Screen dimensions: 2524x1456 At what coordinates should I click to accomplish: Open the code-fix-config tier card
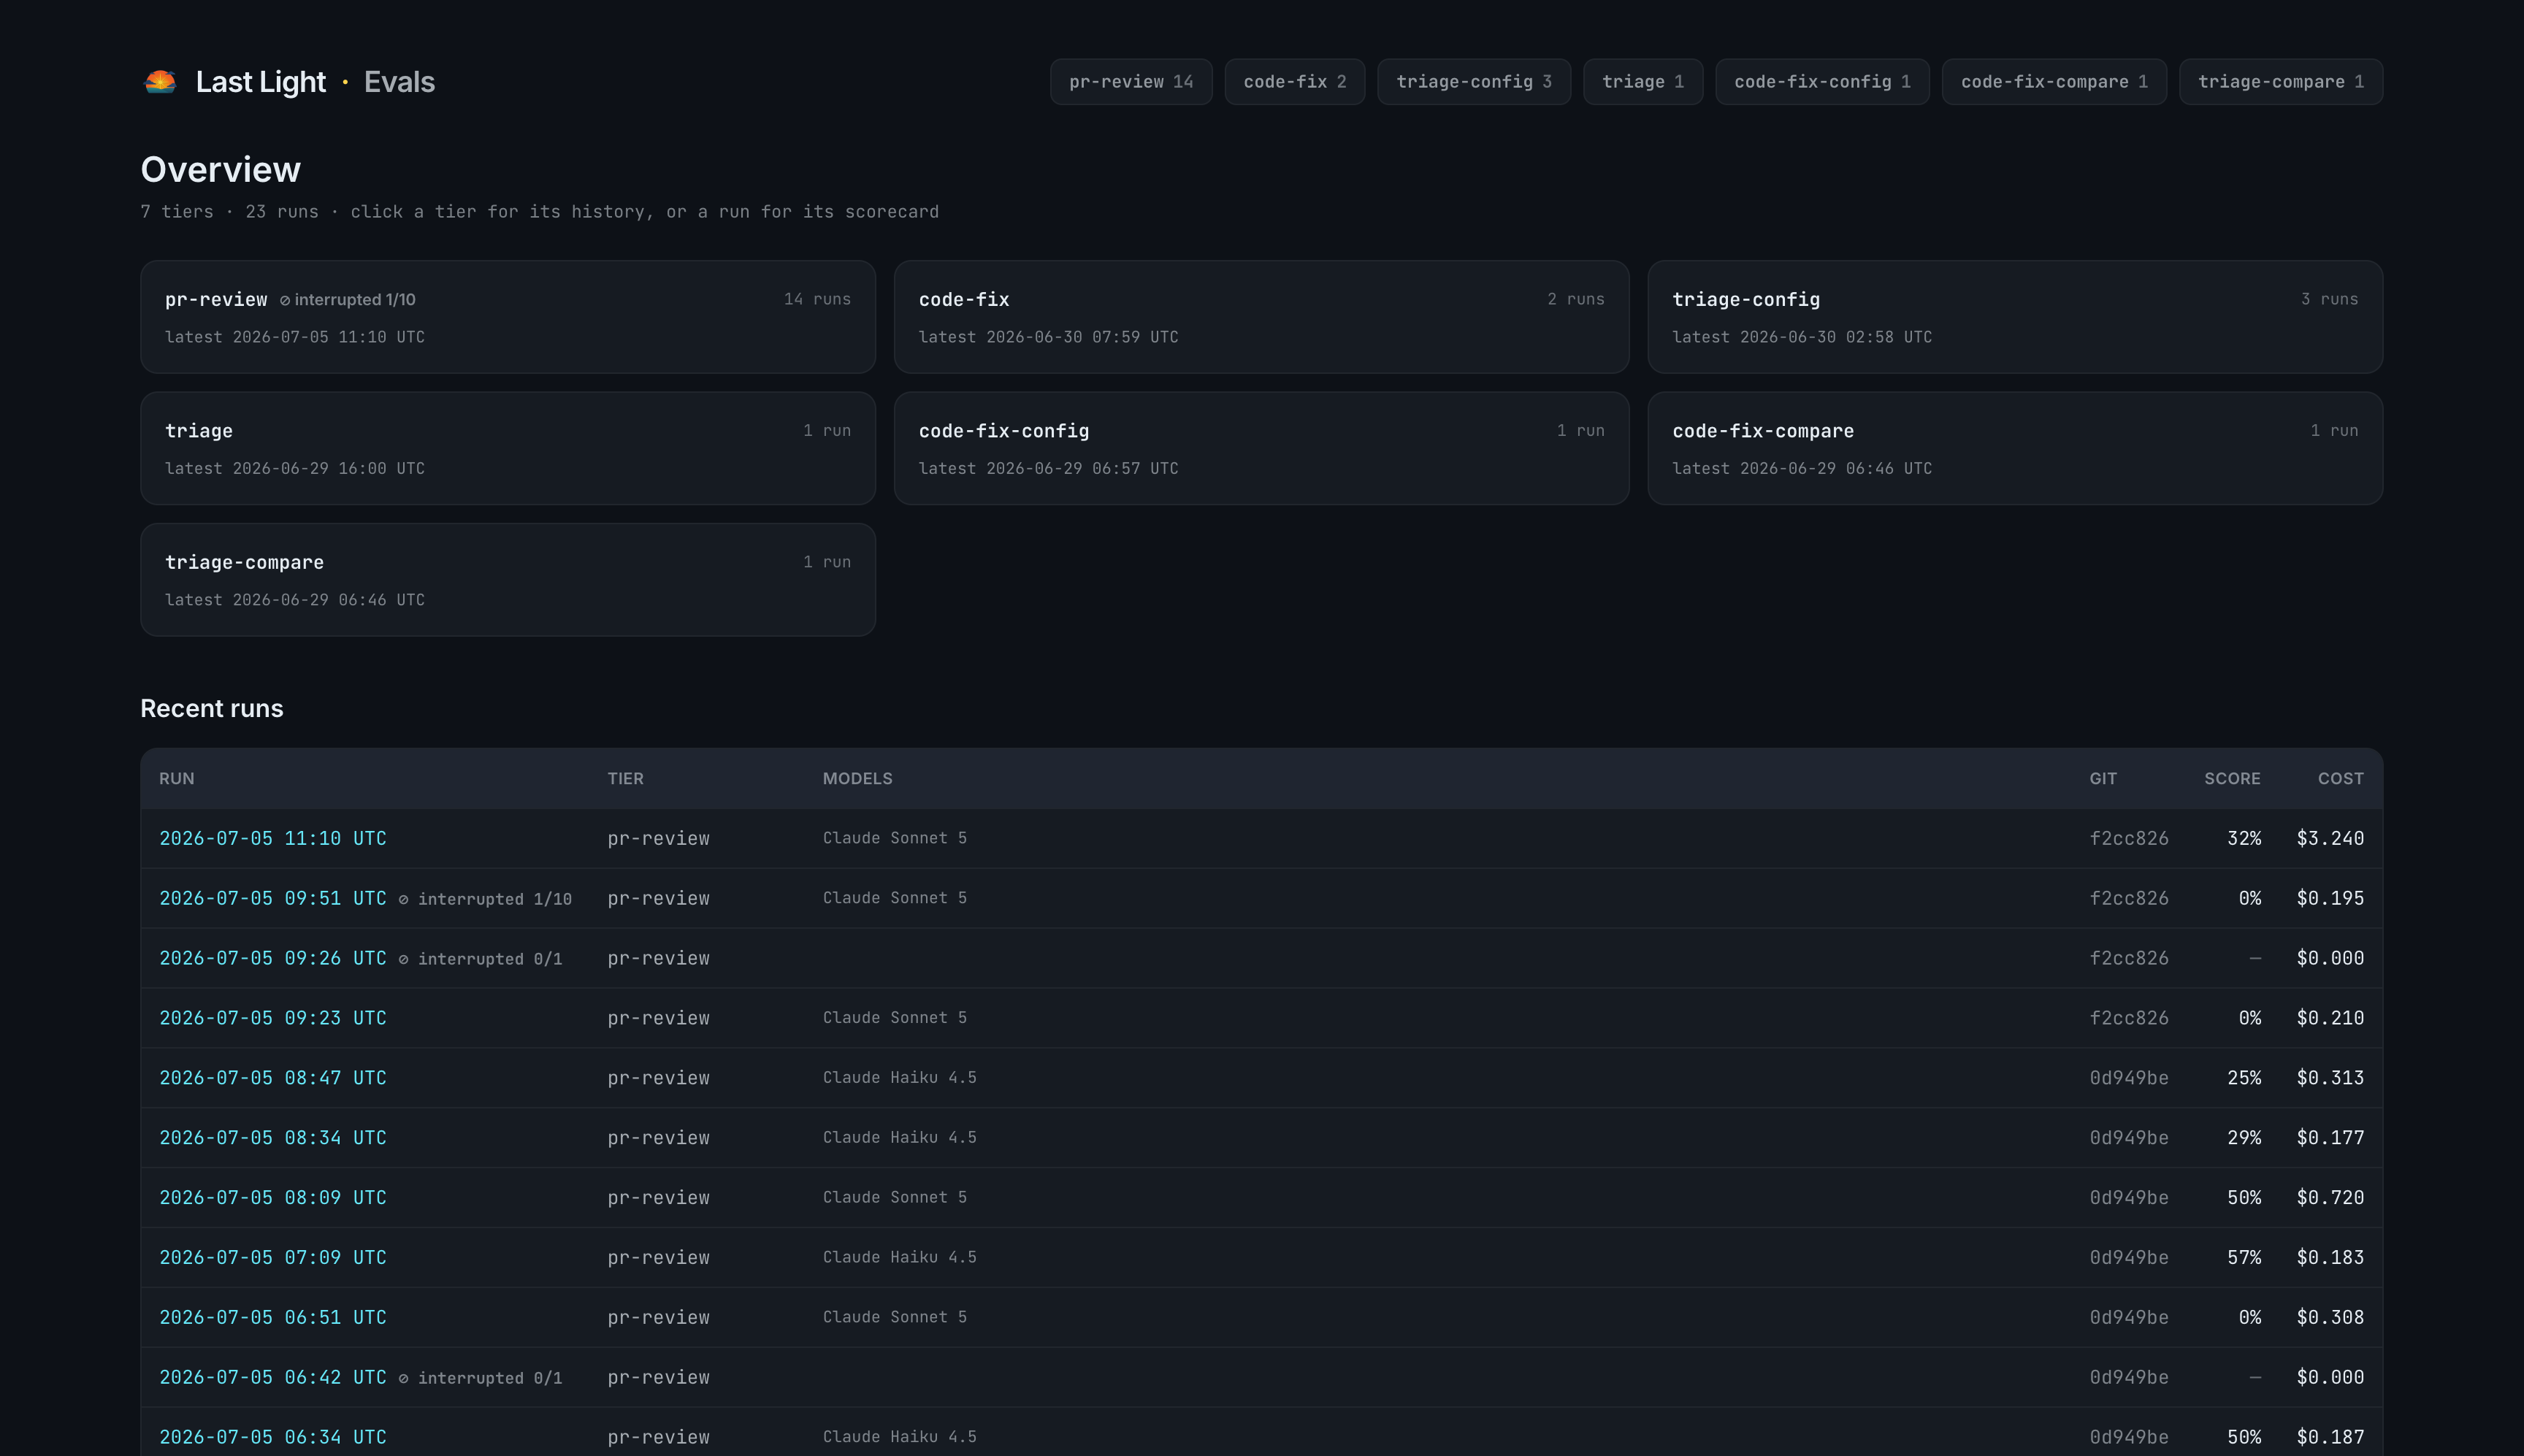(x=1261, y=448)
